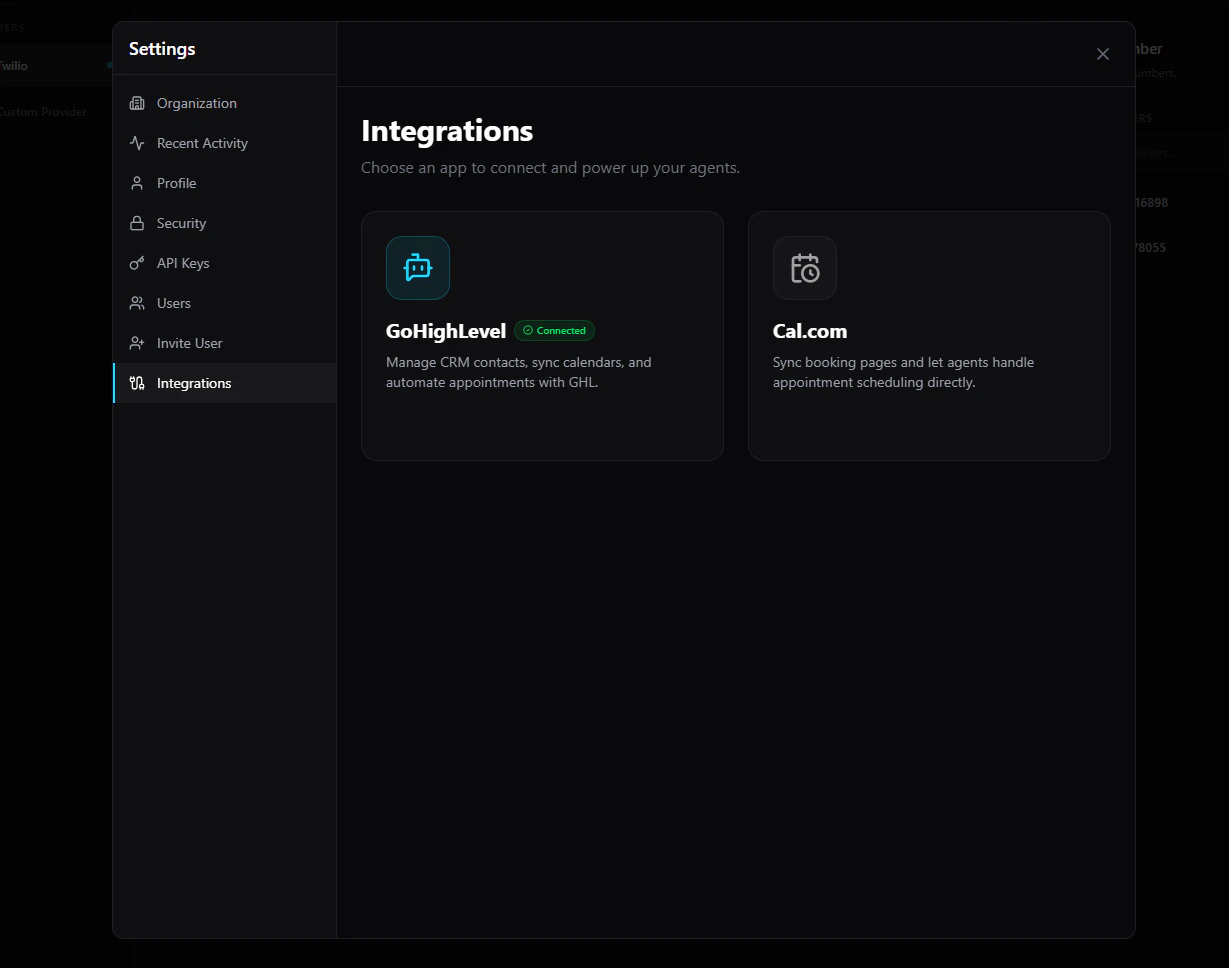View the Users section
Screen dimensions: 1229x968
(x=225, y=303)
